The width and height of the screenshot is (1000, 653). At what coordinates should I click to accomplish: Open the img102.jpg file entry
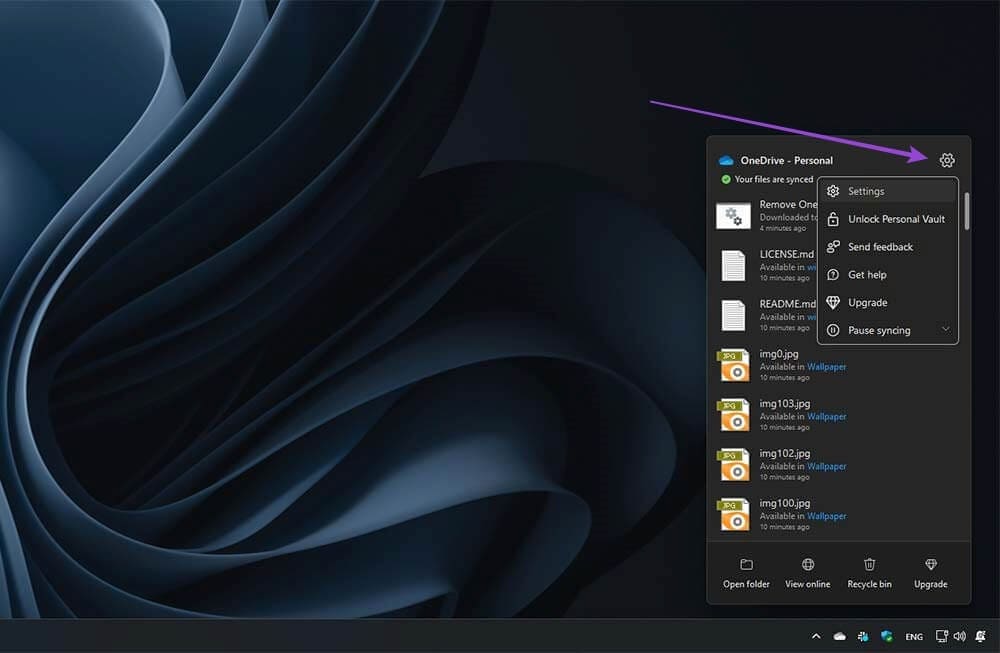pyautogui.click(x=839, y=464)
